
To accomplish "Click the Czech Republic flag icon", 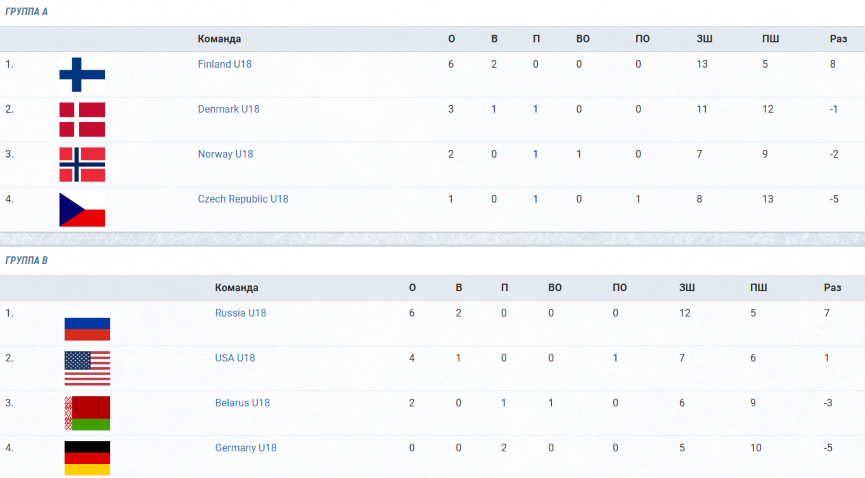I will pyautogui.click(x=82, y=210).
